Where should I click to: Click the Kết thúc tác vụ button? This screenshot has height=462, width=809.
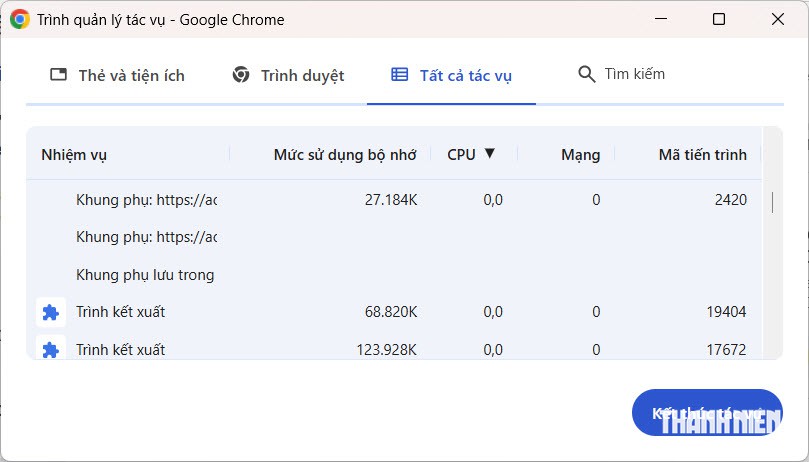point(707,412)
